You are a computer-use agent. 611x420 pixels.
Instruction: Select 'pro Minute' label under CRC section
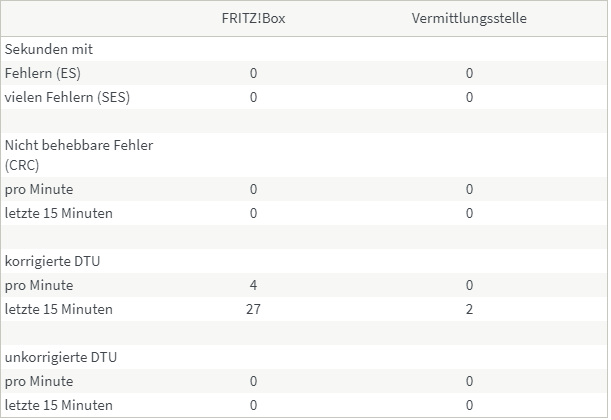(39, 189)
